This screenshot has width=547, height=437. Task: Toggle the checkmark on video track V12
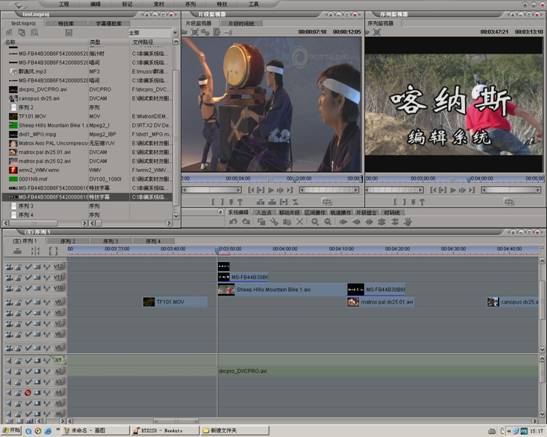click(x=28, y=267)
